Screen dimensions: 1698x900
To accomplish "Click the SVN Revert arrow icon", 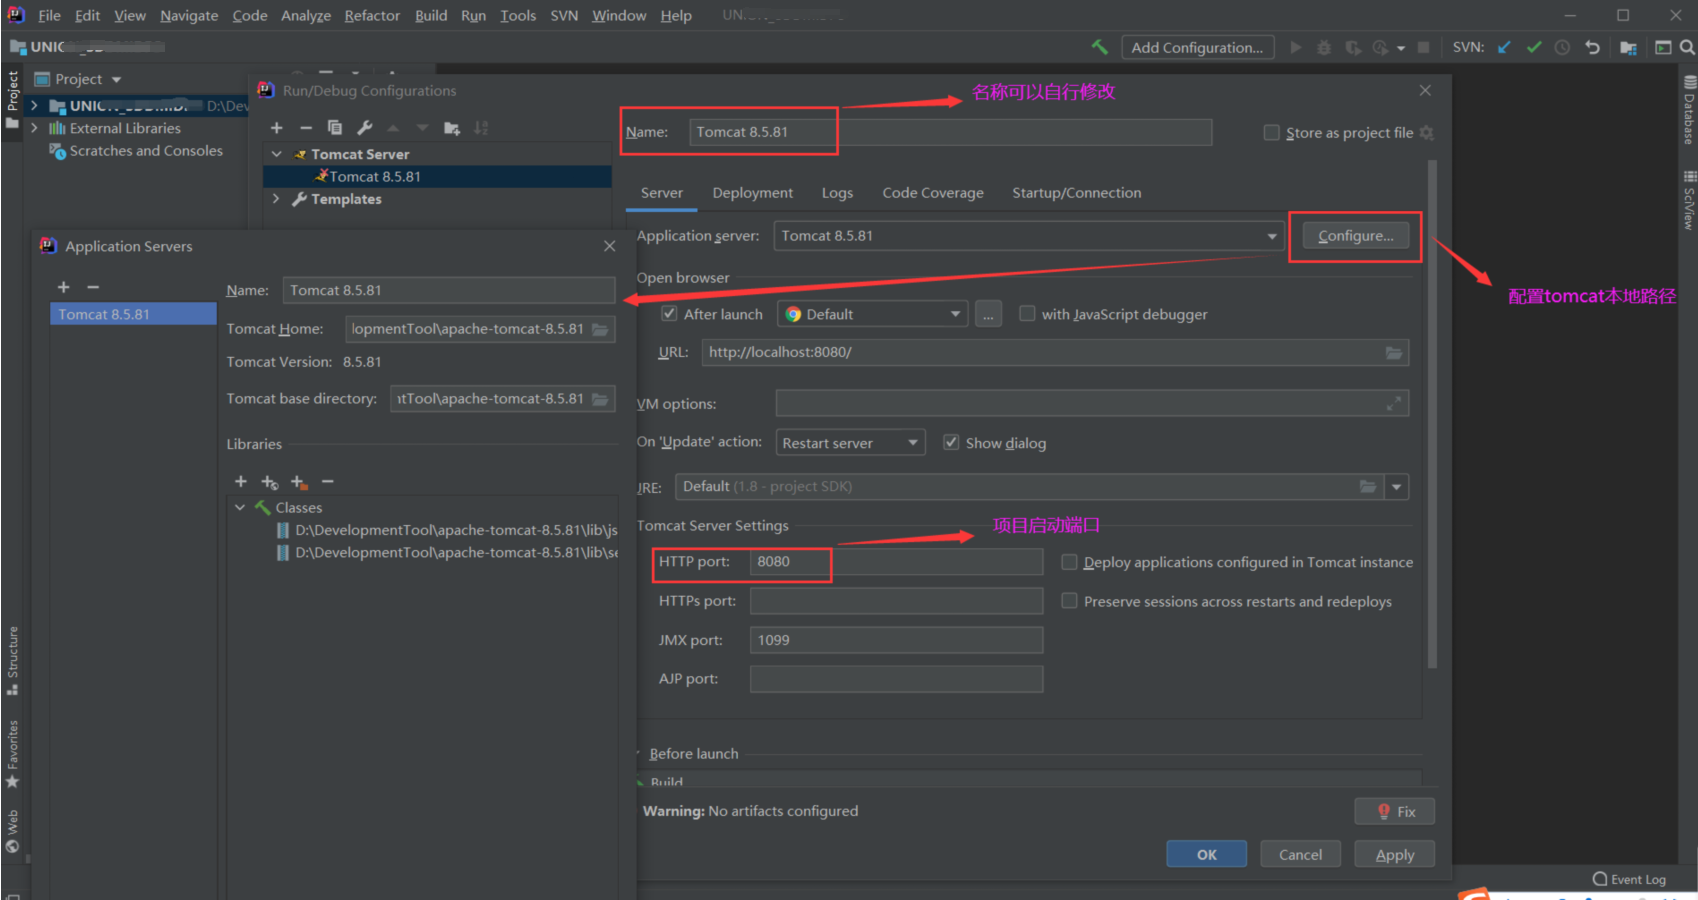I will (1593, 47).
